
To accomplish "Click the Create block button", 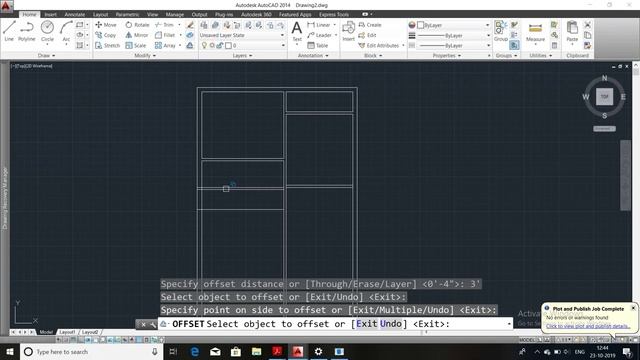I will pyautogui.click(x=370, y=25).
